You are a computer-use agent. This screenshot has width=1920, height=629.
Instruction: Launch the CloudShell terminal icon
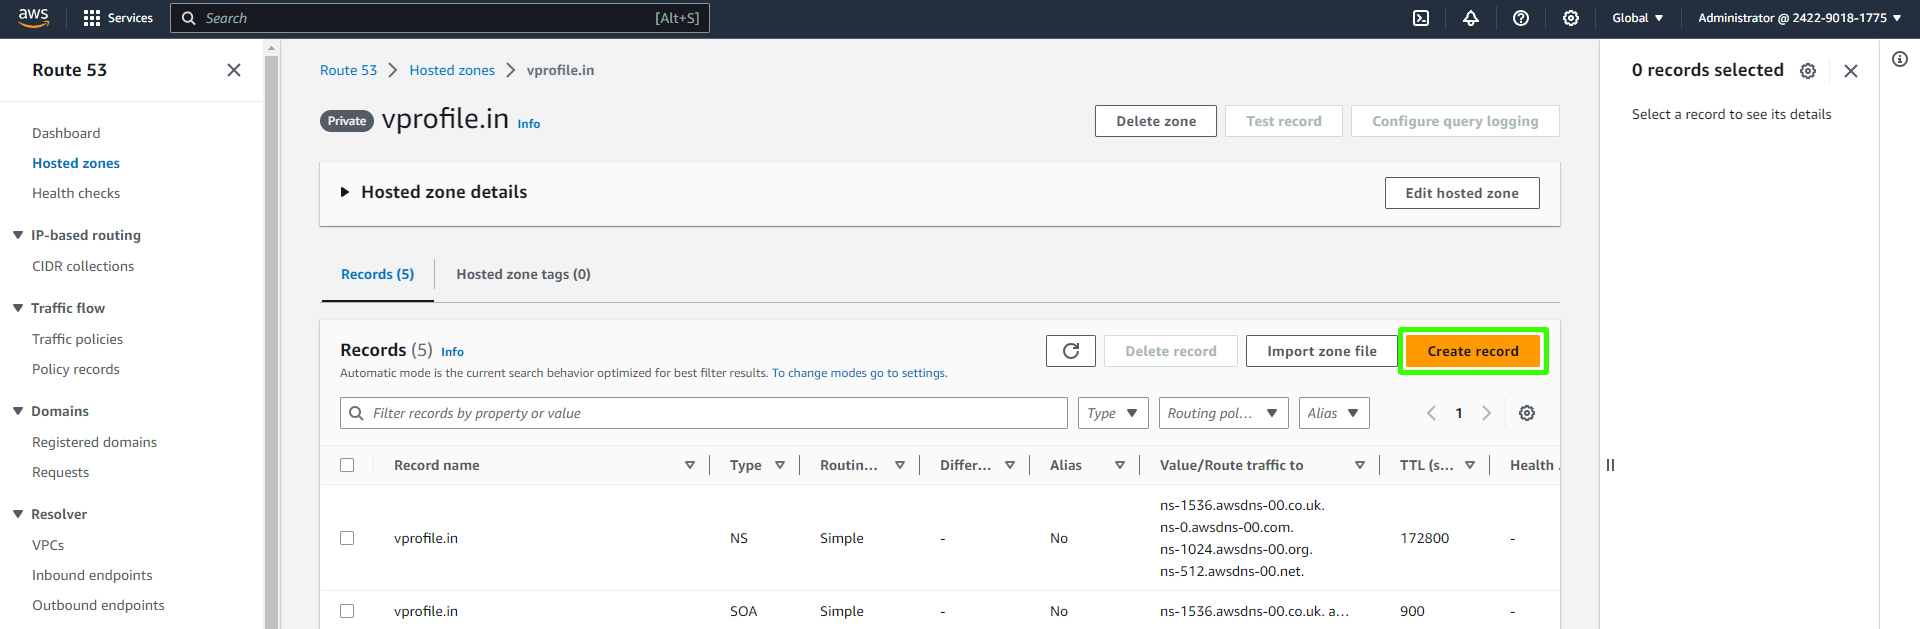[1421, 18]
